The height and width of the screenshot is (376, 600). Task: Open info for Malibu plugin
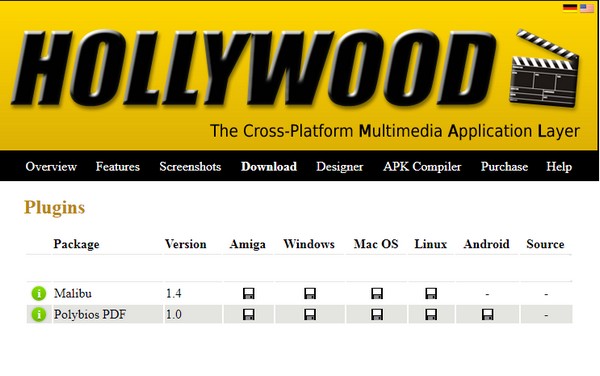[39, 293]
